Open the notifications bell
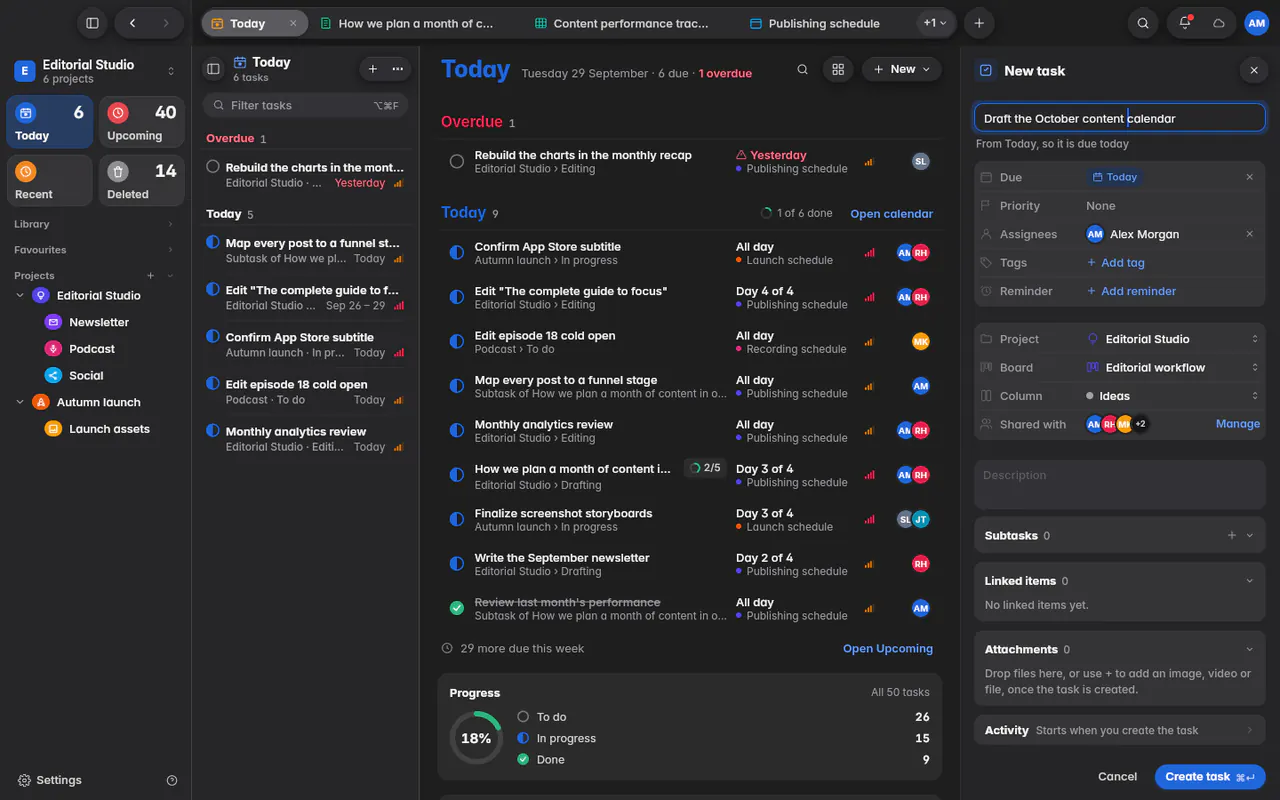 pyautogui.click(x=1185, y=23)
